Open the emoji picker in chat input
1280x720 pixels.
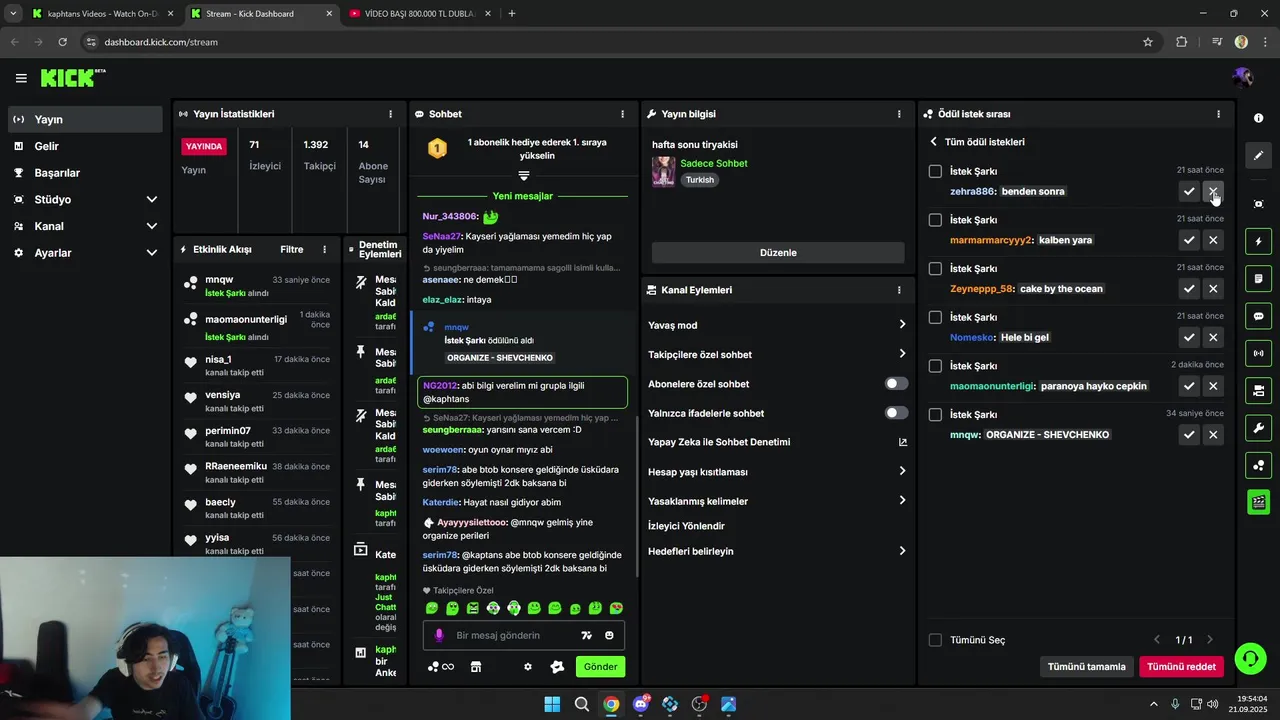tap(609, 636)
